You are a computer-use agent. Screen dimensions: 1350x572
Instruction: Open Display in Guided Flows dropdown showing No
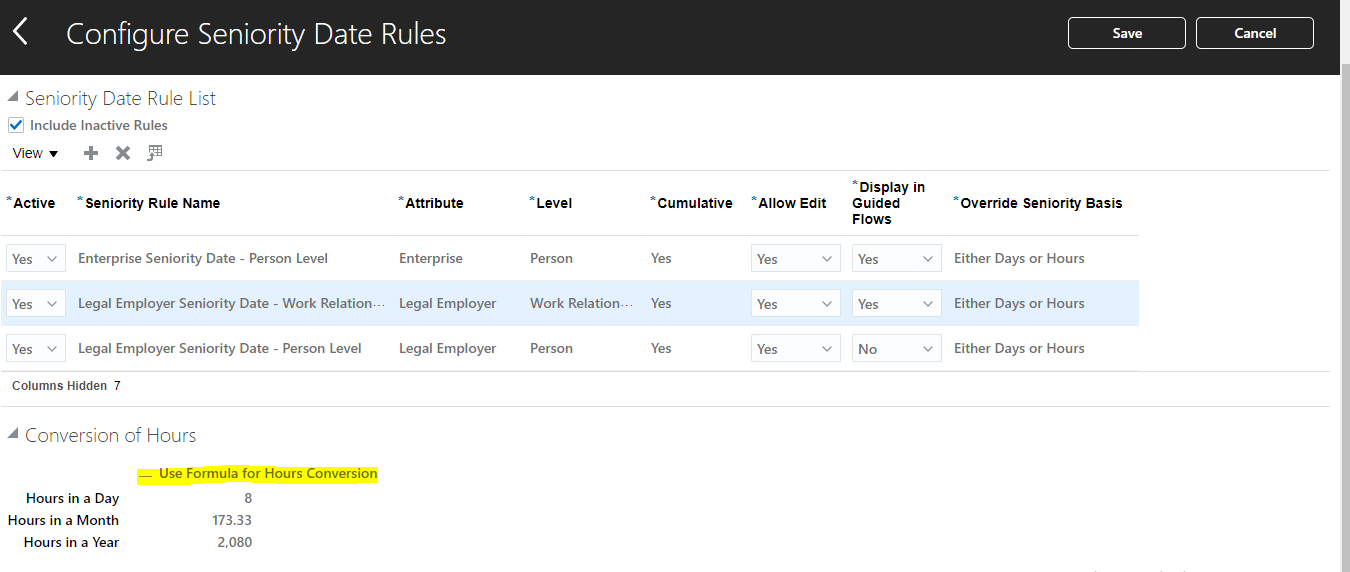pos(897,348)
